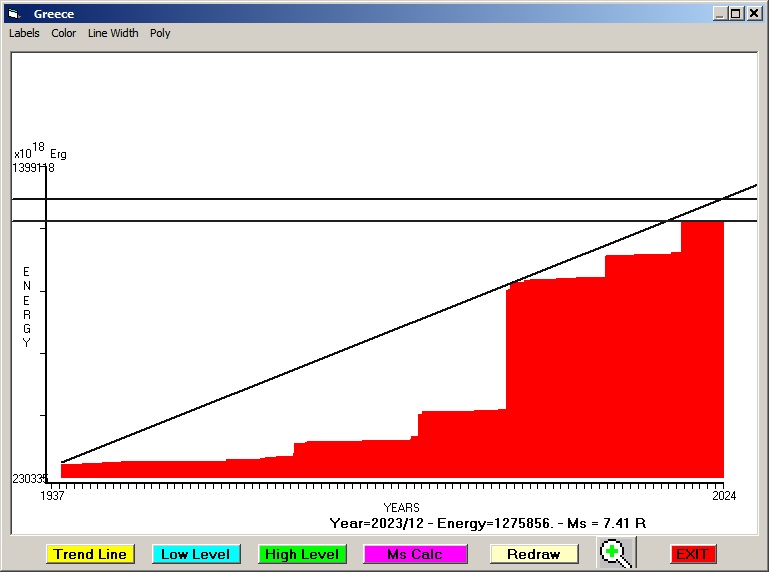Screen dimensions: 769x572
Task: Open the Labels menu
Action: 24,33
